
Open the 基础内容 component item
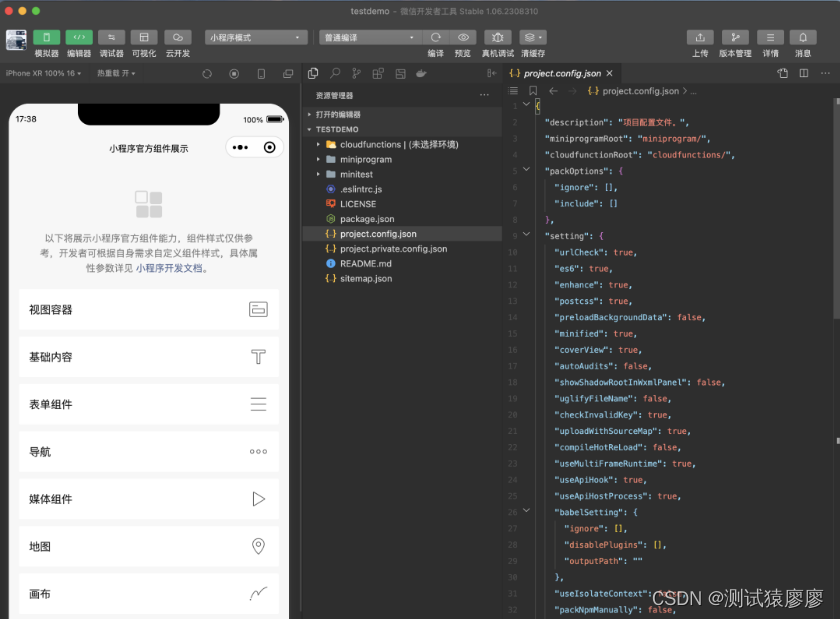[x=149, y=357]
